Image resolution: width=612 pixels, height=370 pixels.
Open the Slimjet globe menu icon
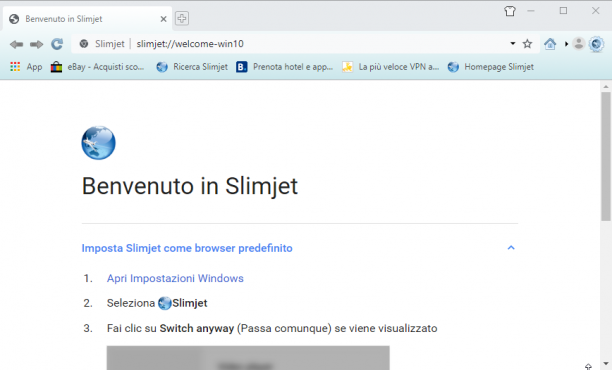[x=596, y=44]
